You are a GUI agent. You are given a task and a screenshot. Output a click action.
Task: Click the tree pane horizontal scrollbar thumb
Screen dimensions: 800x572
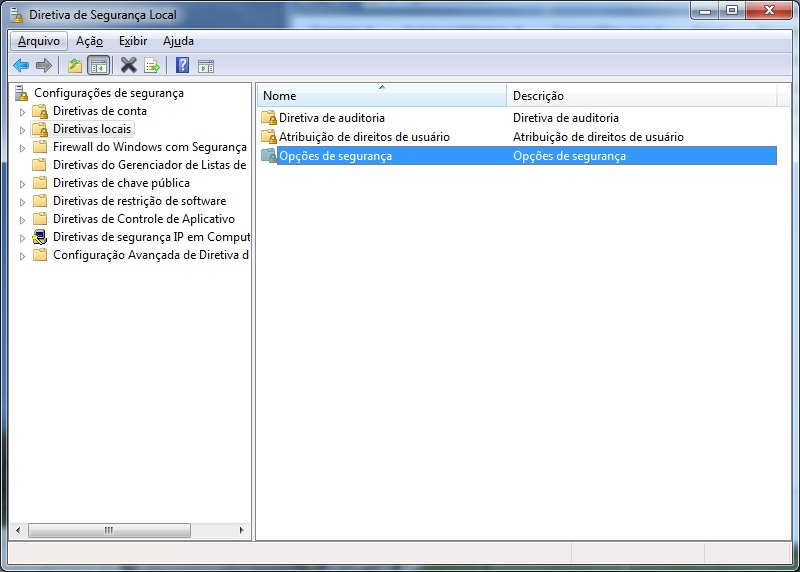point(109,530)
